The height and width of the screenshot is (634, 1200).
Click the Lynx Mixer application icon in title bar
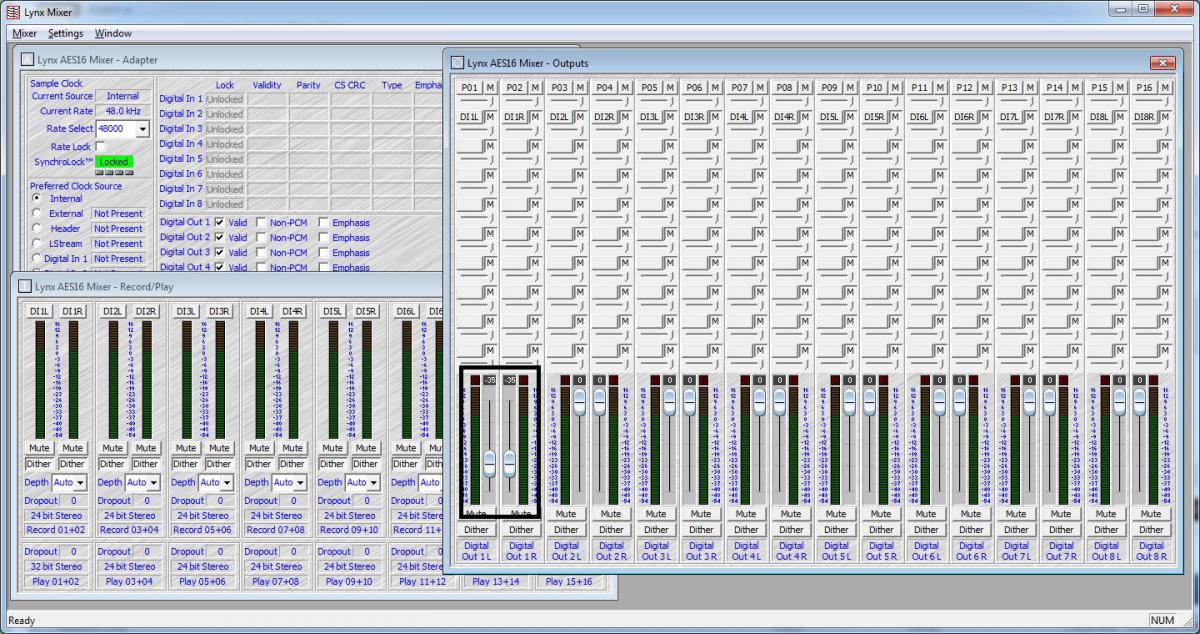pos(12,10)
